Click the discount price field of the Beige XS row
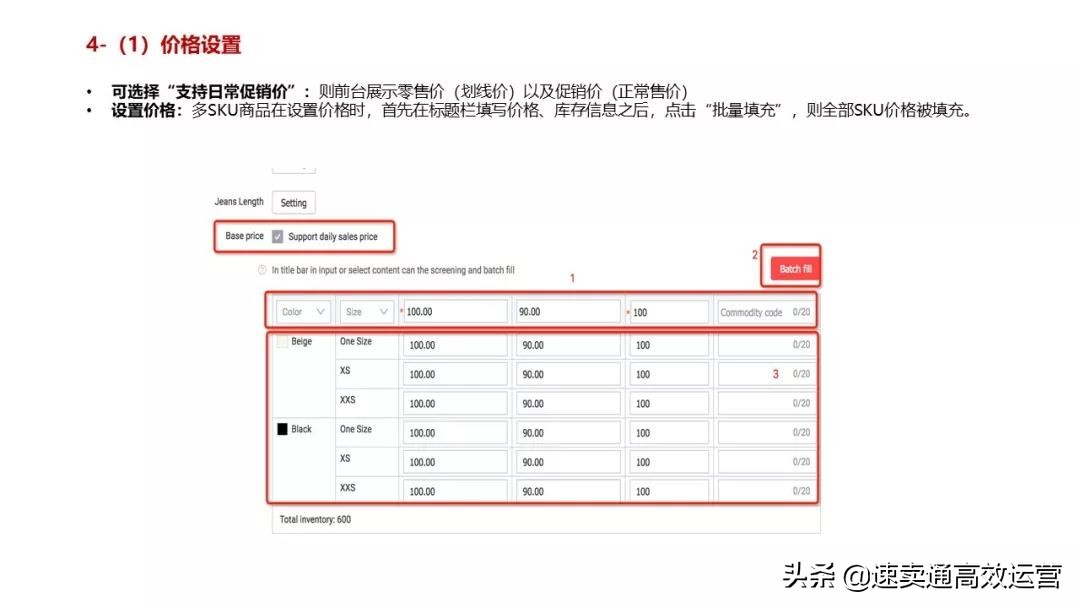The width and height of the screenshot is (1080, 608). click(568, 373)
